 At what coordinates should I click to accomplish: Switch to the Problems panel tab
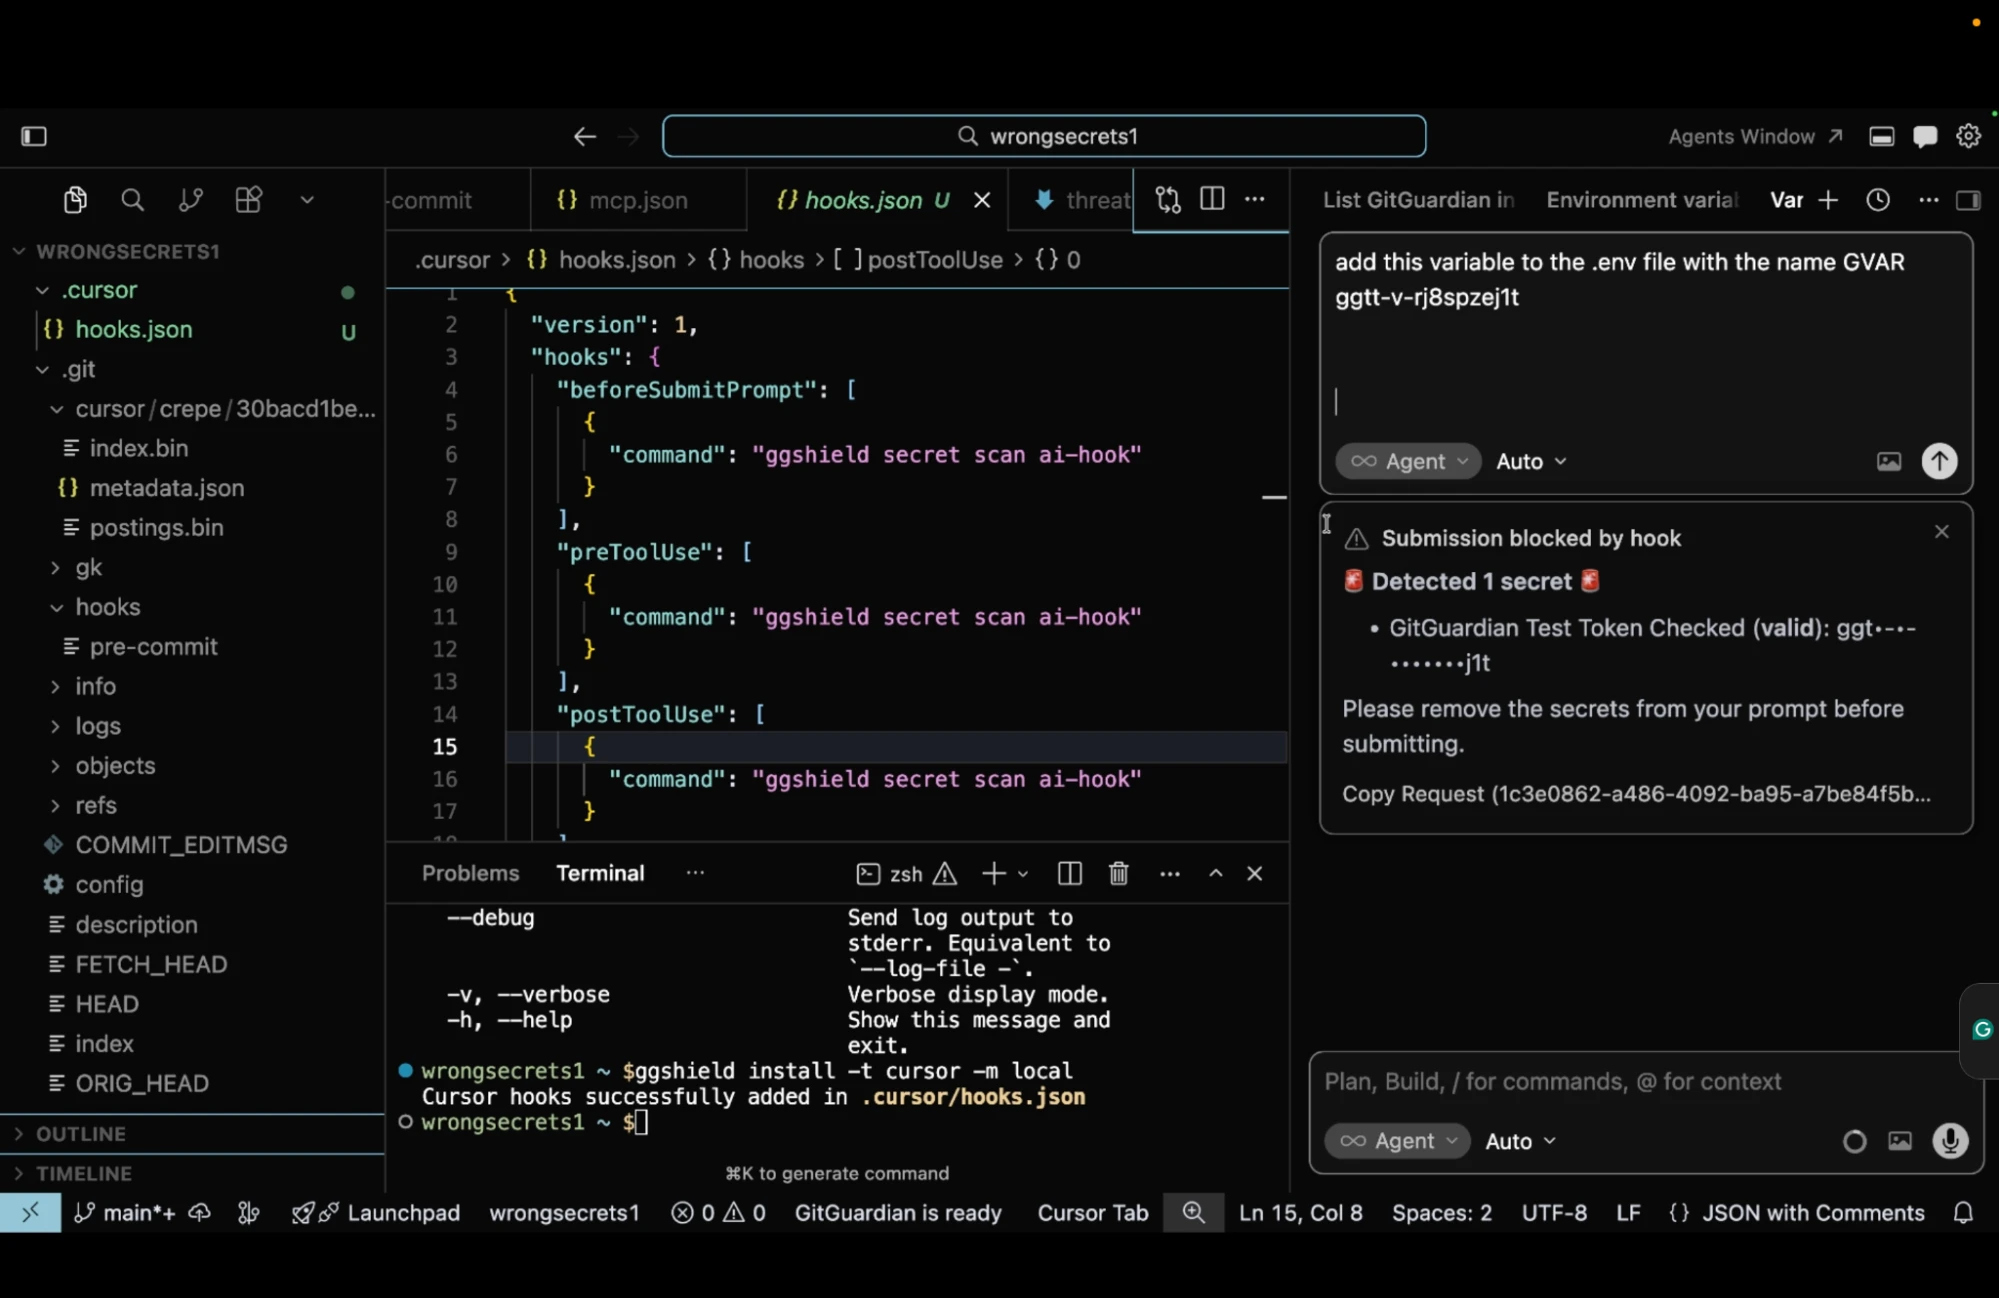point(470,873)
